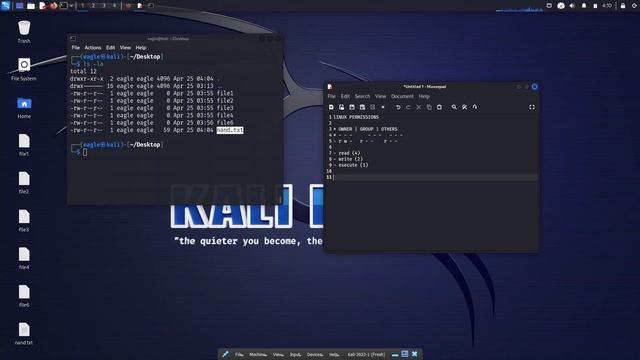The width and height of the screenshot is (640, 360).
Task: Open the Mousepad File menu
Action: [x=331, y=96]
